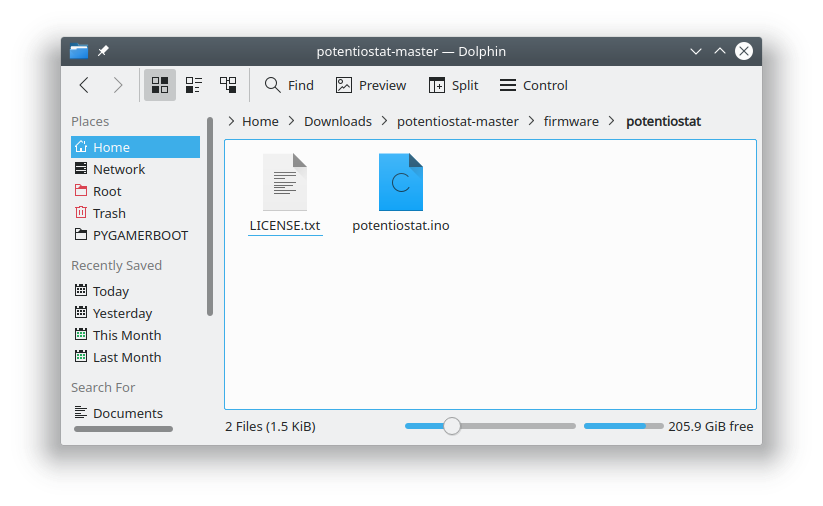Show files saved Yesterday
823x506 pixels.
135,313
